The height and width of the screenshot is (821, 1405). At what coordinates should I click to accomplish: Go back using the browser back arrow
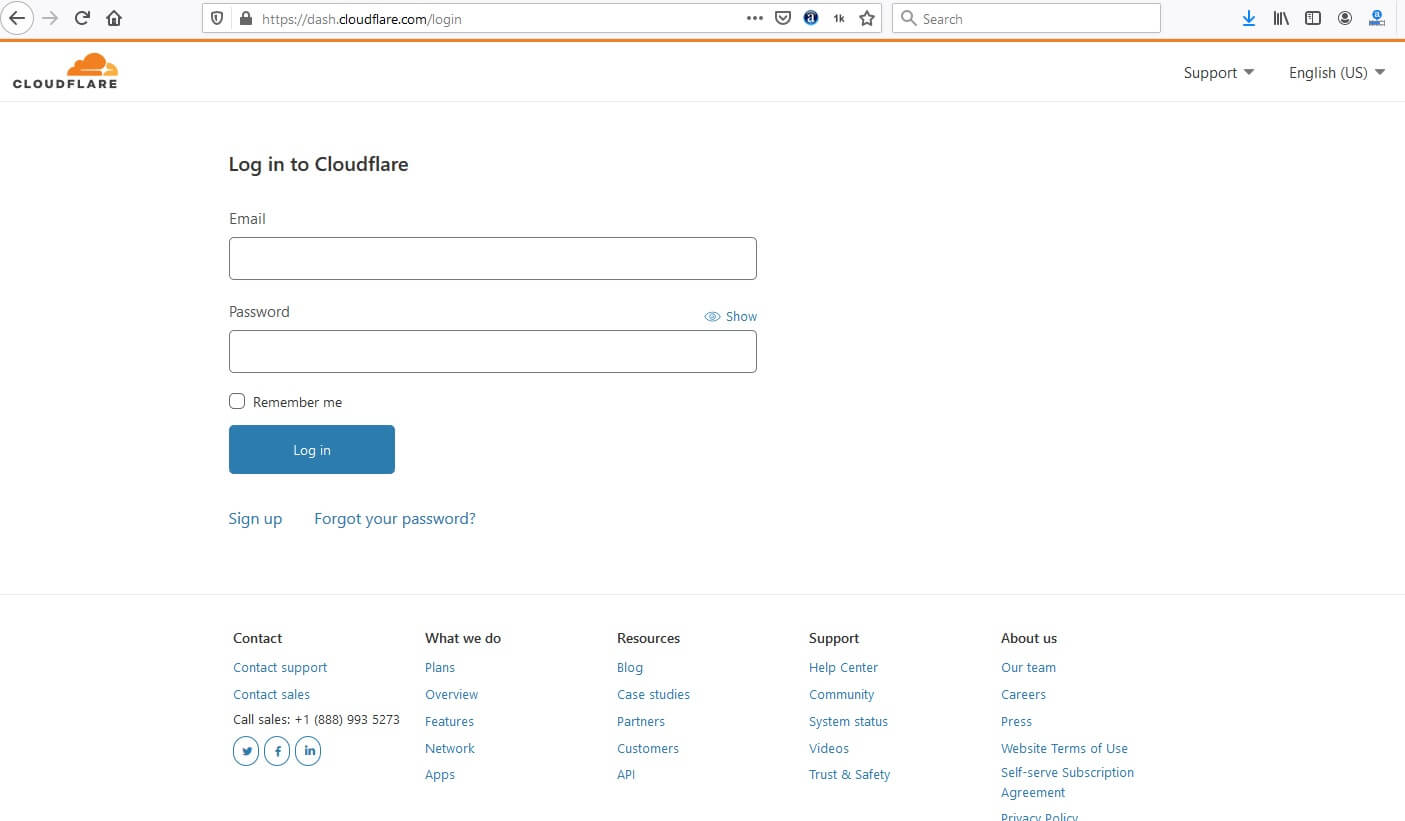click(17, 18)
